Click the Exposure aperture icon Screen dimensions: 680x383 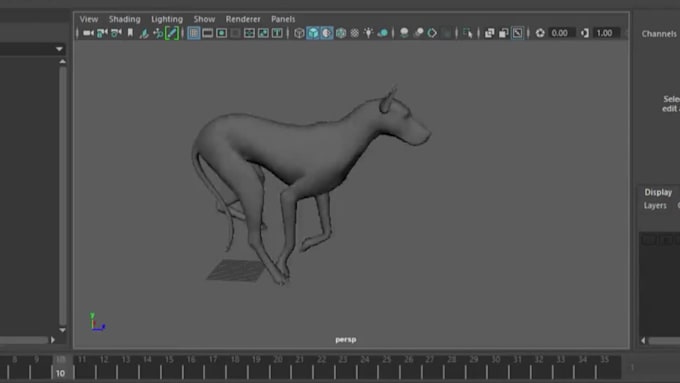coord(540,33)
